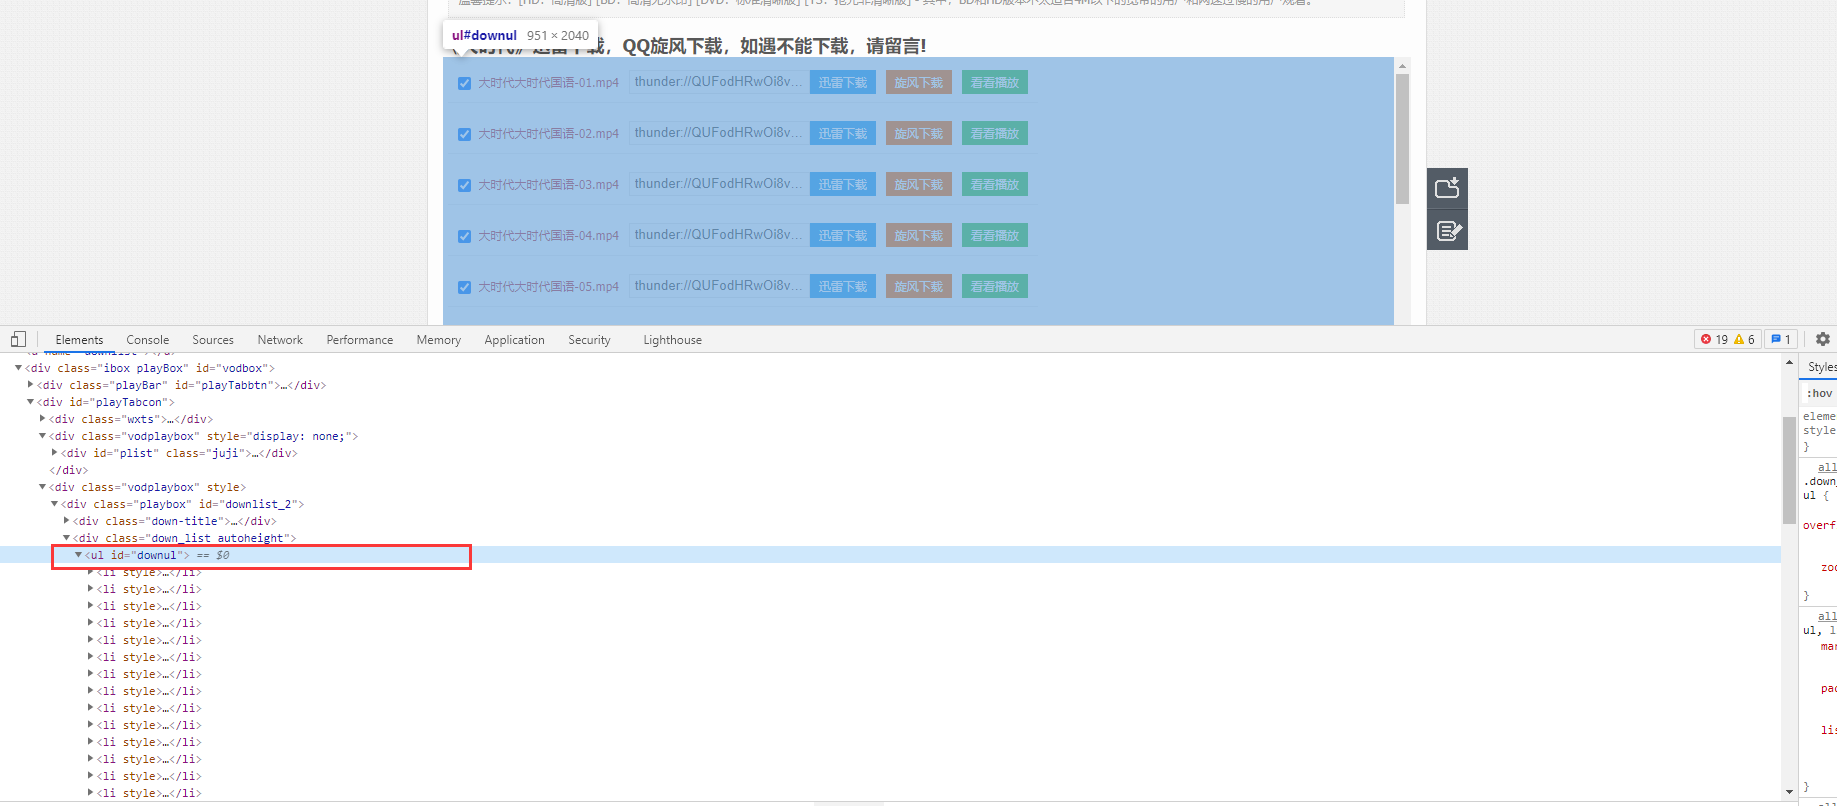Image resolution: width=1837 pixels, height=806 pixels.
Task: Click the inspect element picker icon
Action: click(x=18, y=339)
